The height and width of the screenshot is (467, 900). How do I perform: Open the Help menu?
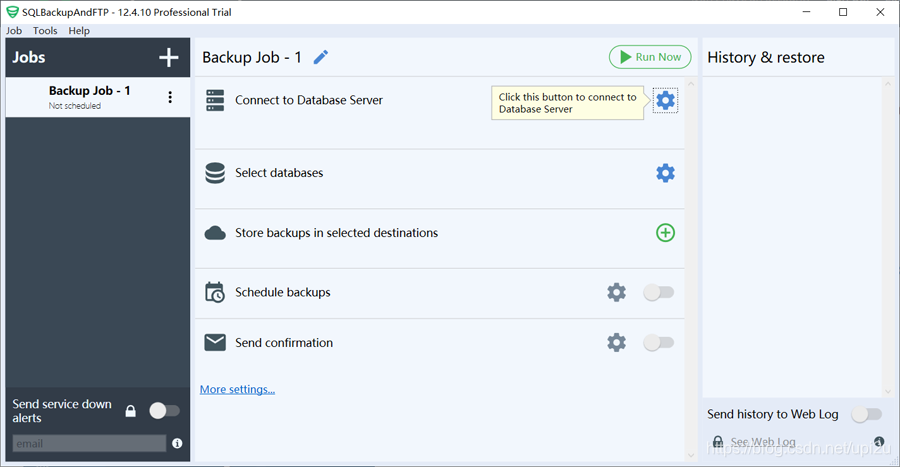click(79, 30)
